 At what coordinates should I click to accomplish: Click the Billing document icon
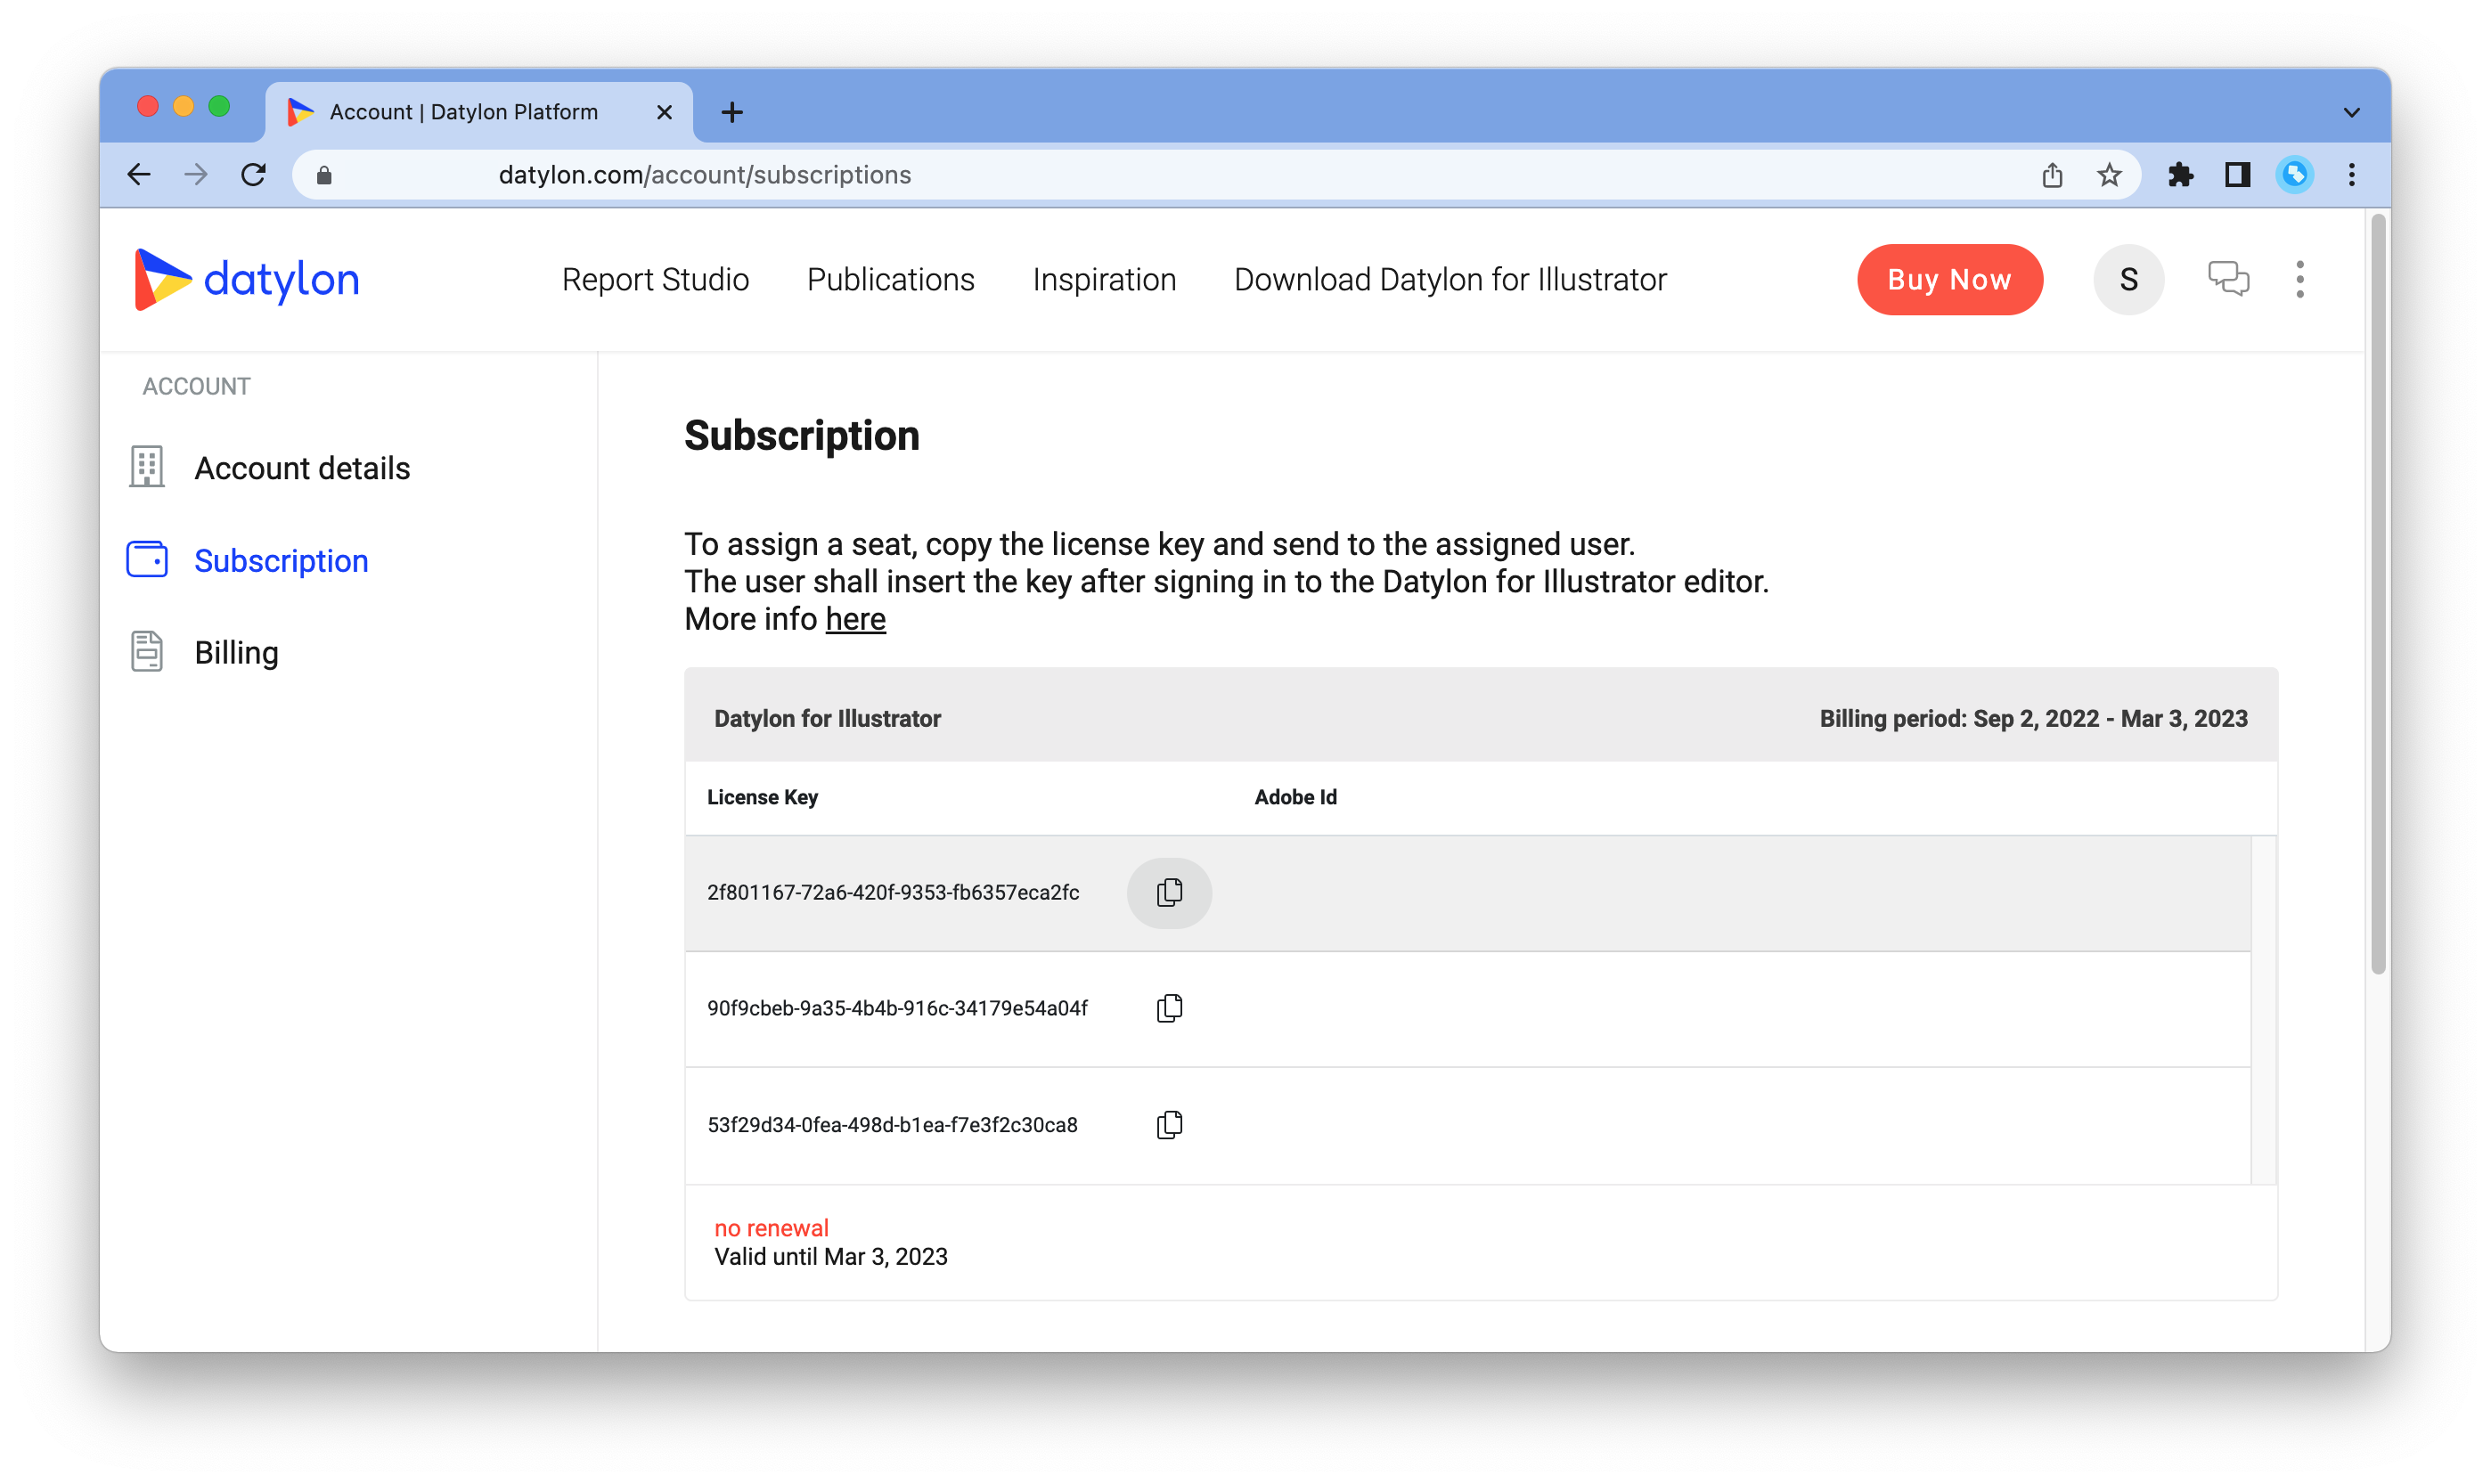pyautogui.click(x=147, y=652)
